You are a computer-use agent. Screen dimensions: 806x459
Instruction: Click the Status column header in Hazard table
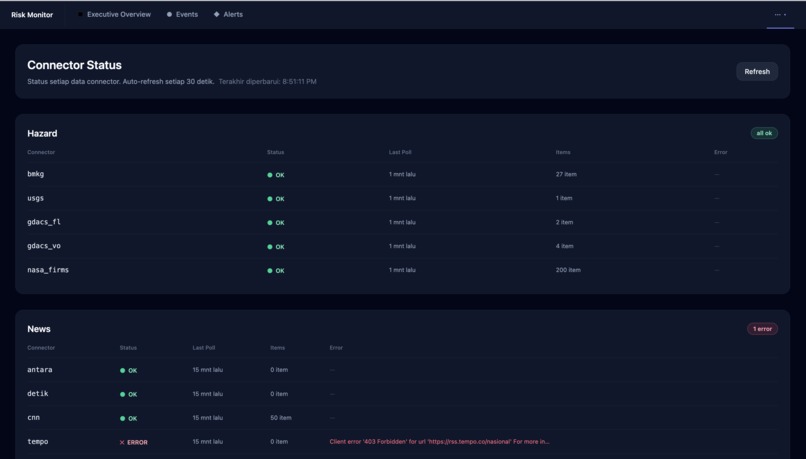point(276,152)
